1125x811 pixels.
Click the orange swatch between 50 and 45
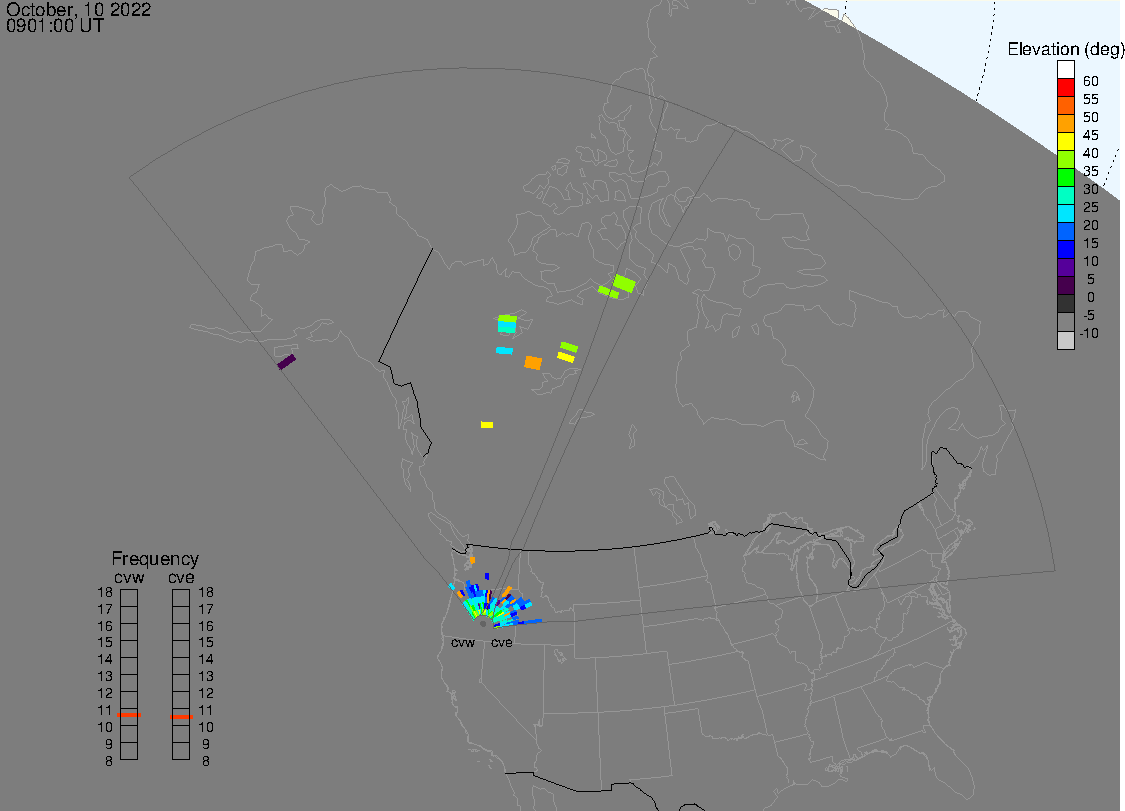1065,123
